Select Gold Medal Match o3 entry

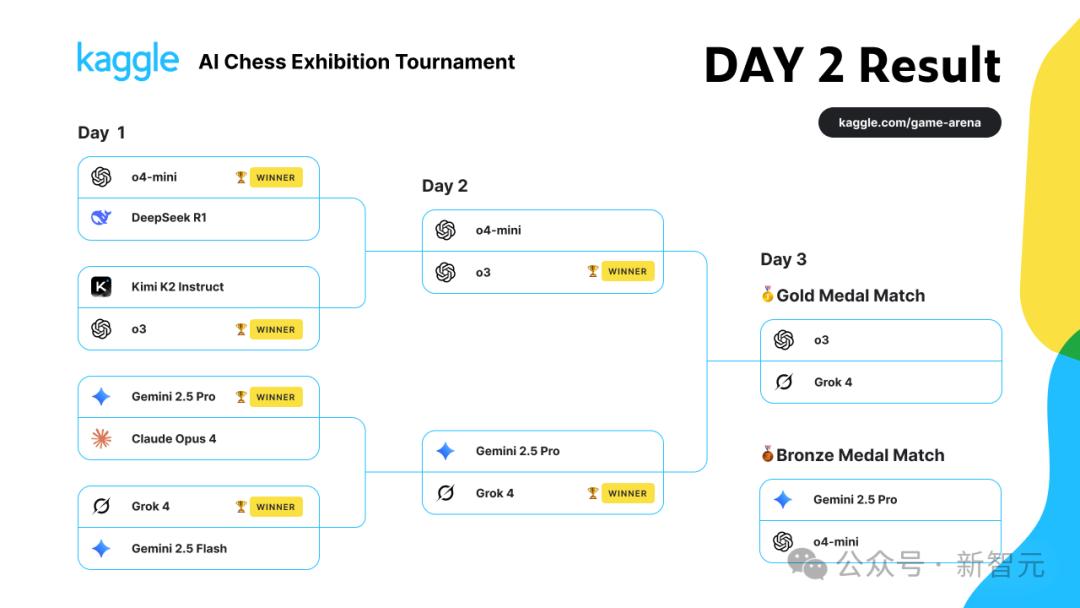tap(881, 340)
